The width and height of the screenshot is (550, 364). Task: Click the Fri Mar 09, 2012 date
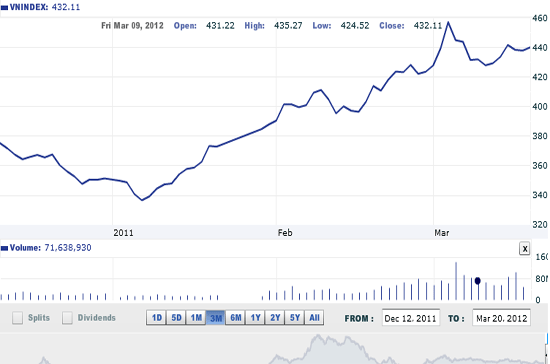(x=132, y=26)
